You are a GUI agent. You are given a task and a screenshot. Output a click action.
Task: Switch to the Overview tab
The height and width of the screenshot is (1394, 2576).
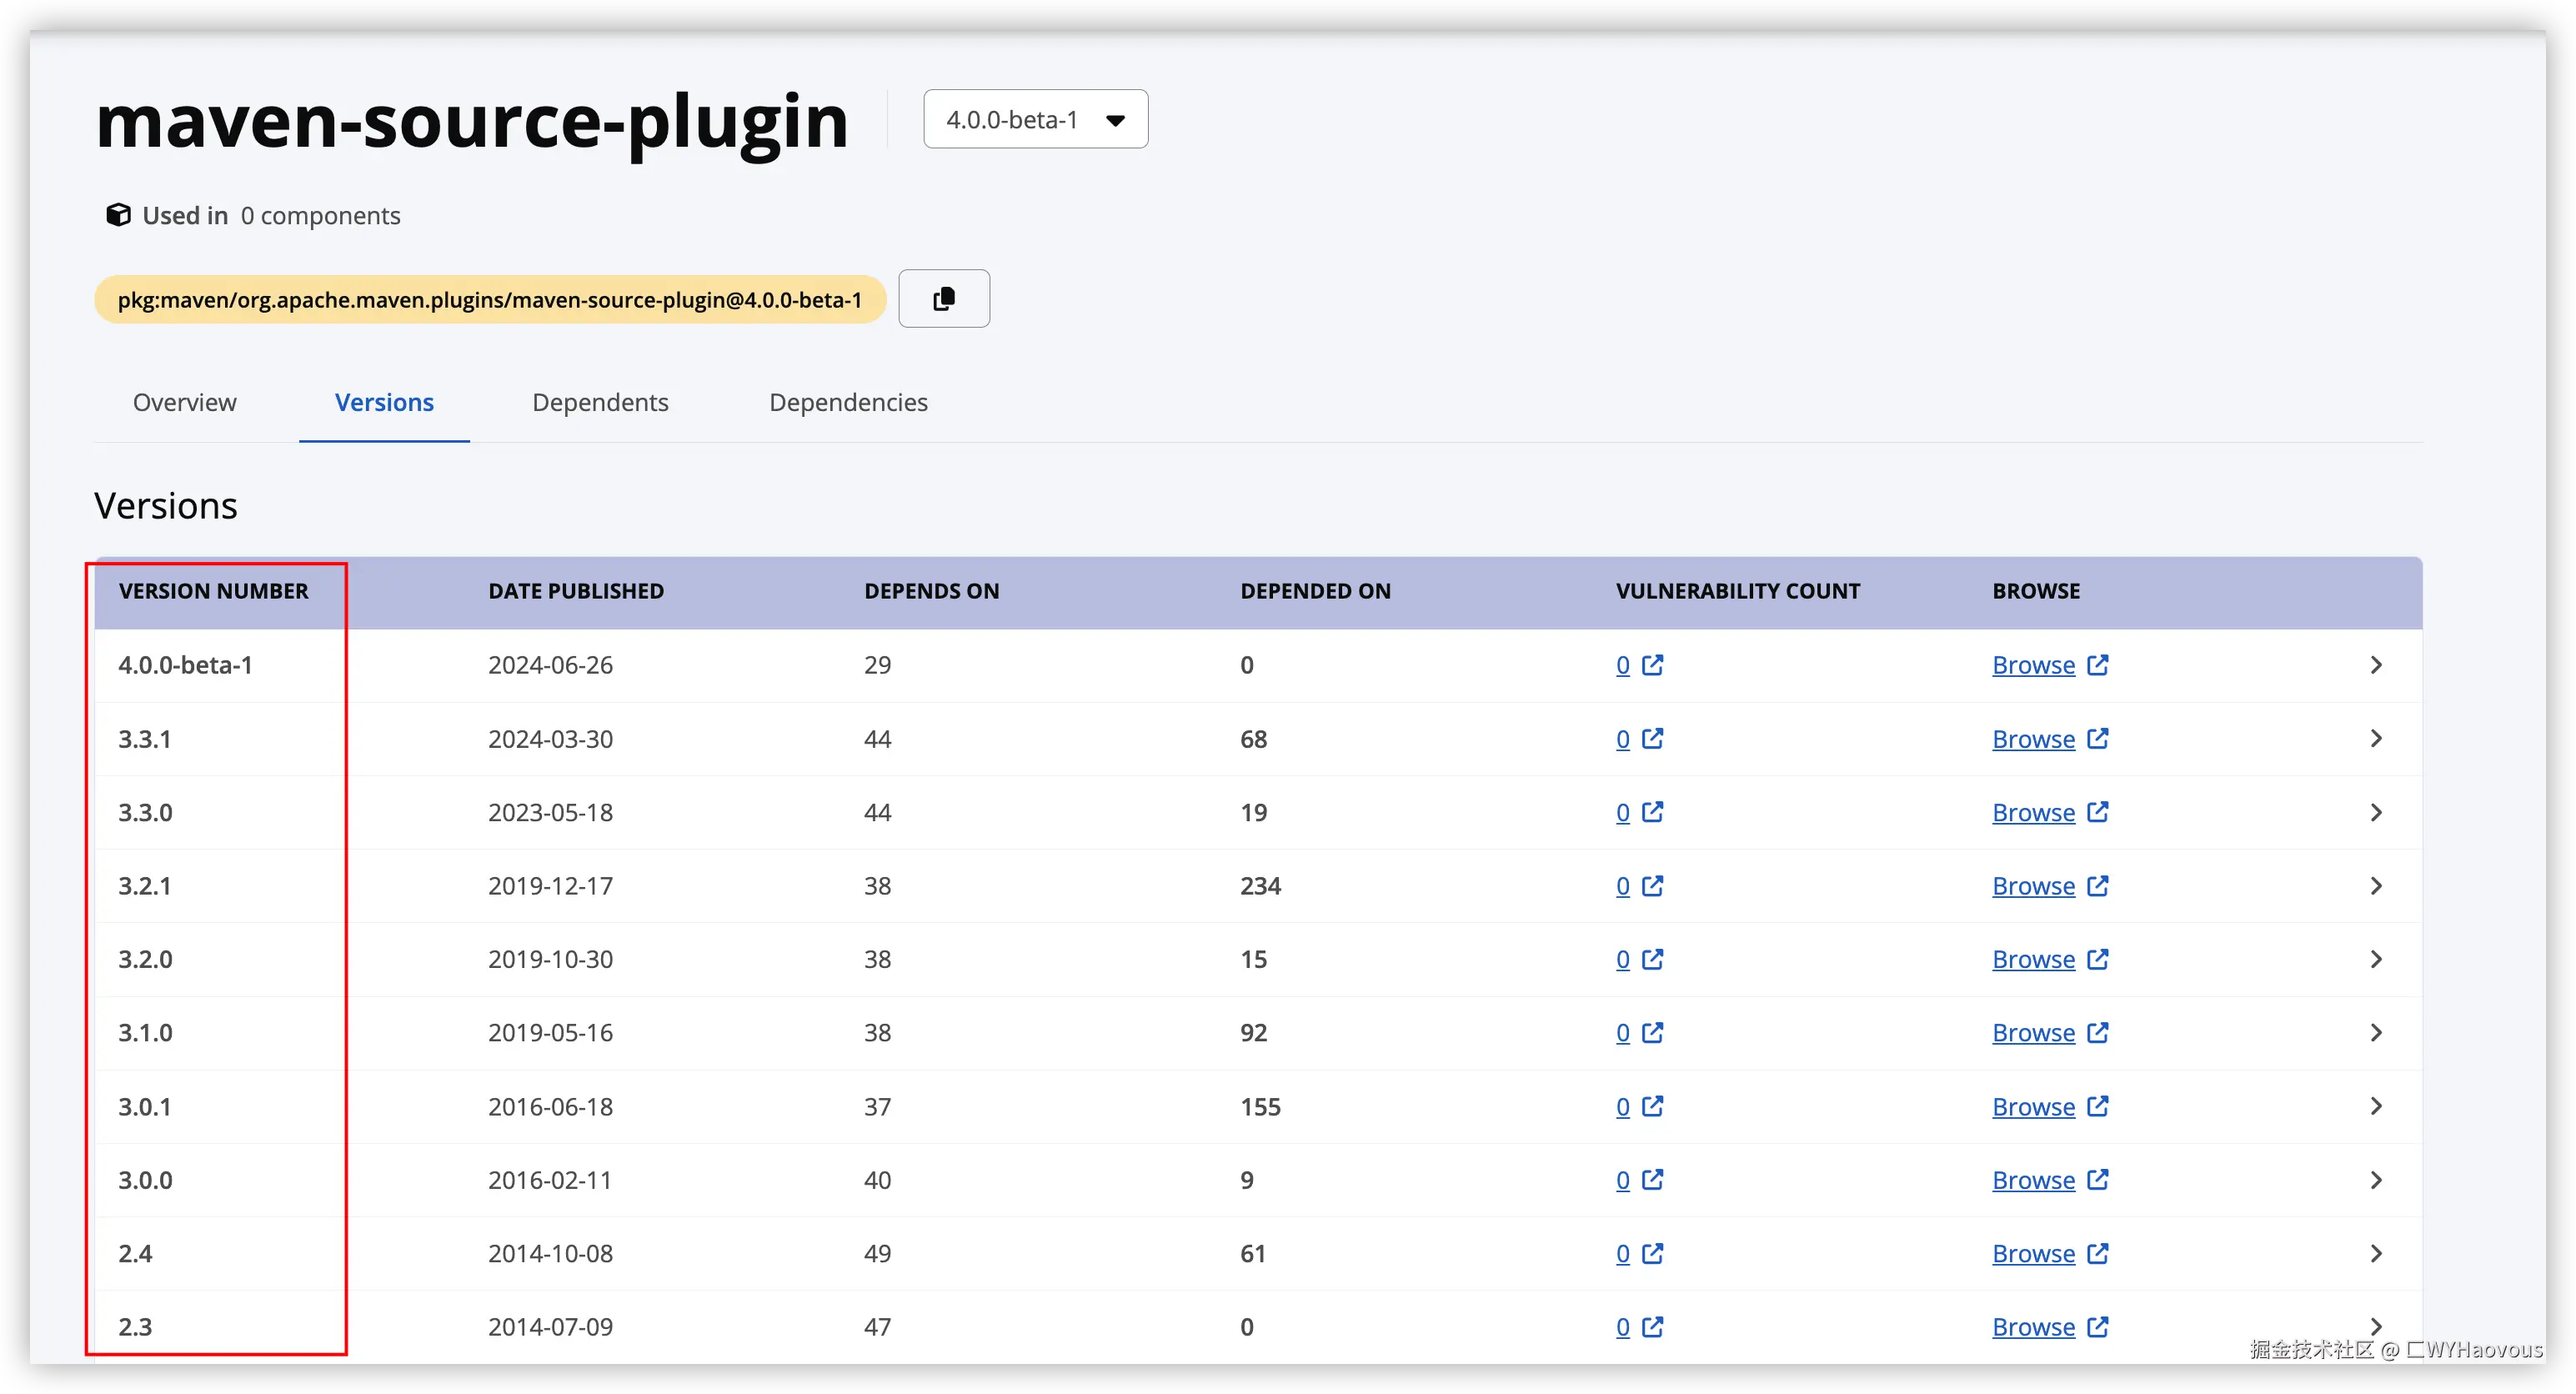[185, 402]
